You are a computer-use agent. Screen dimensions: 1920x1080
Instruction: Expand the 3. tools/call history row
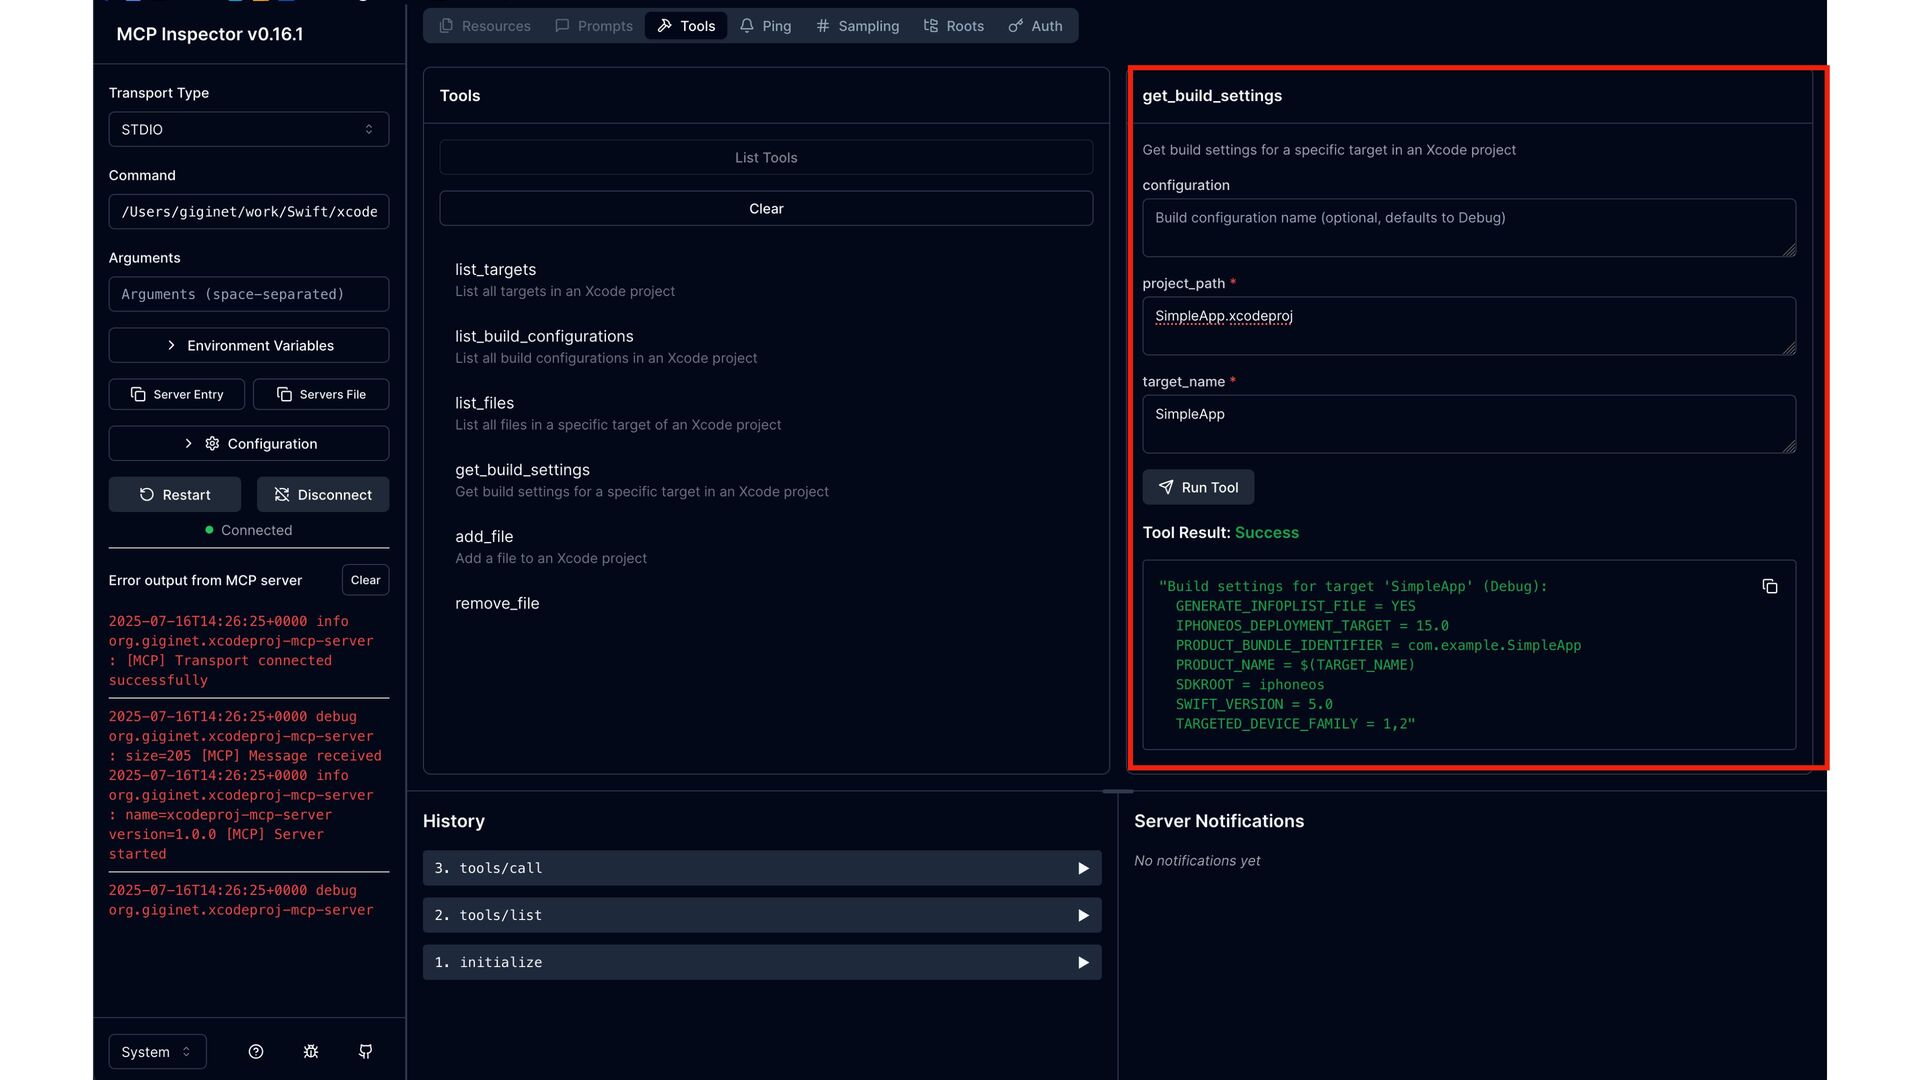click(x=762, y=868)
